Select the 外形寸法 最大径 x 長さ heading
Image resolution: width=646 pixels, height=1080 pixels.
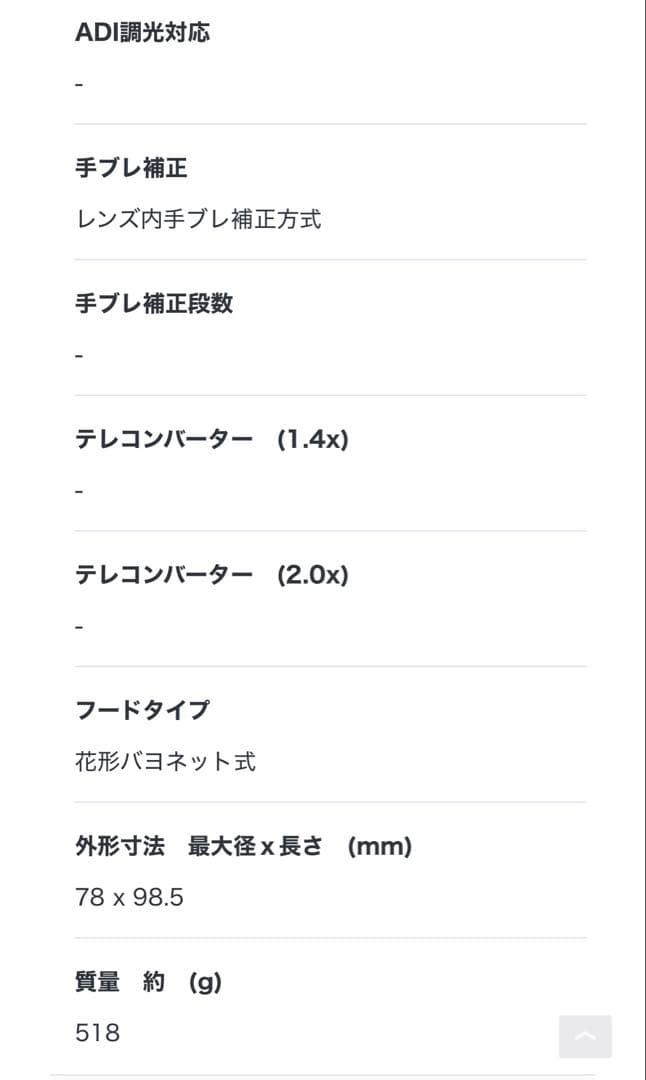click(x=198, y=846)
